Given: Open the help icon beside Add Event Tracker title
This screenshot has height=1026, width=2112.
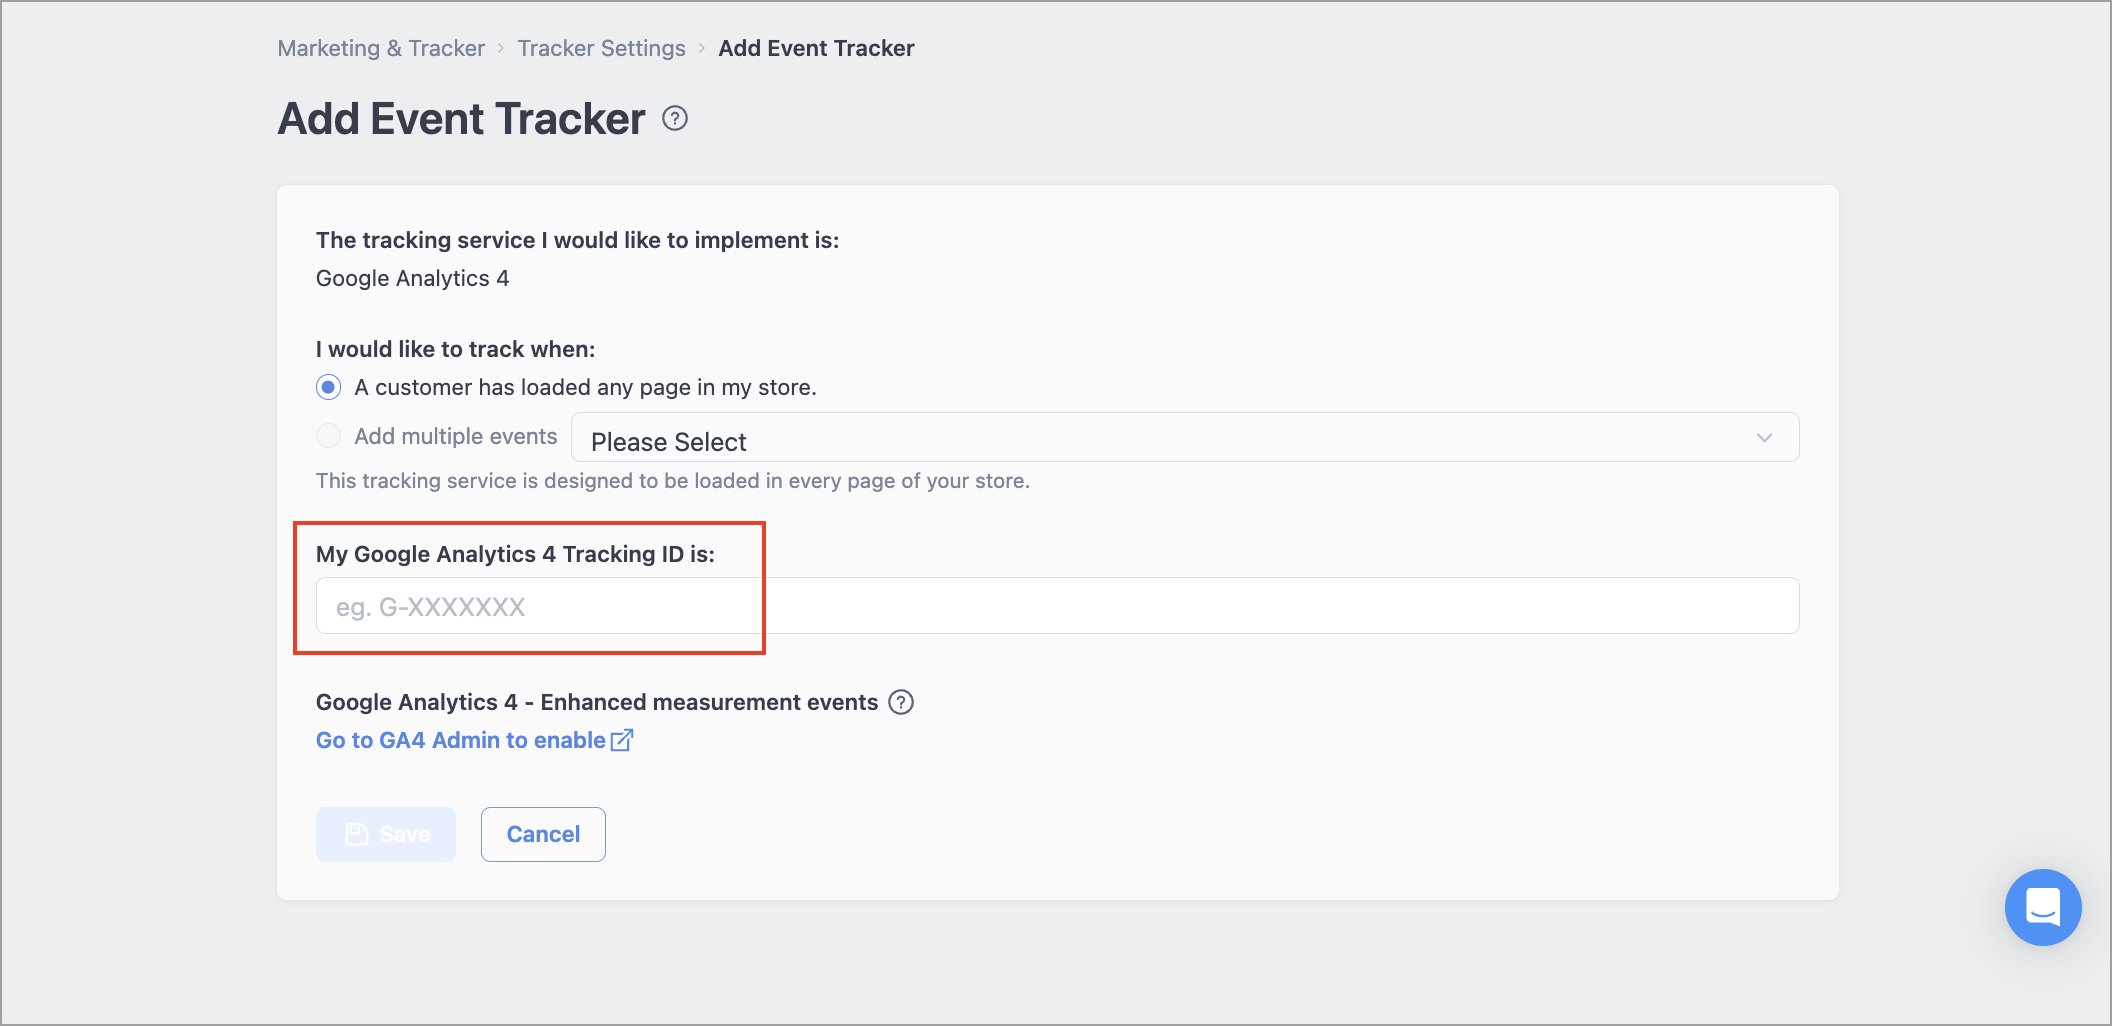Looking at the screenshot, I should (x=675, y=119).
